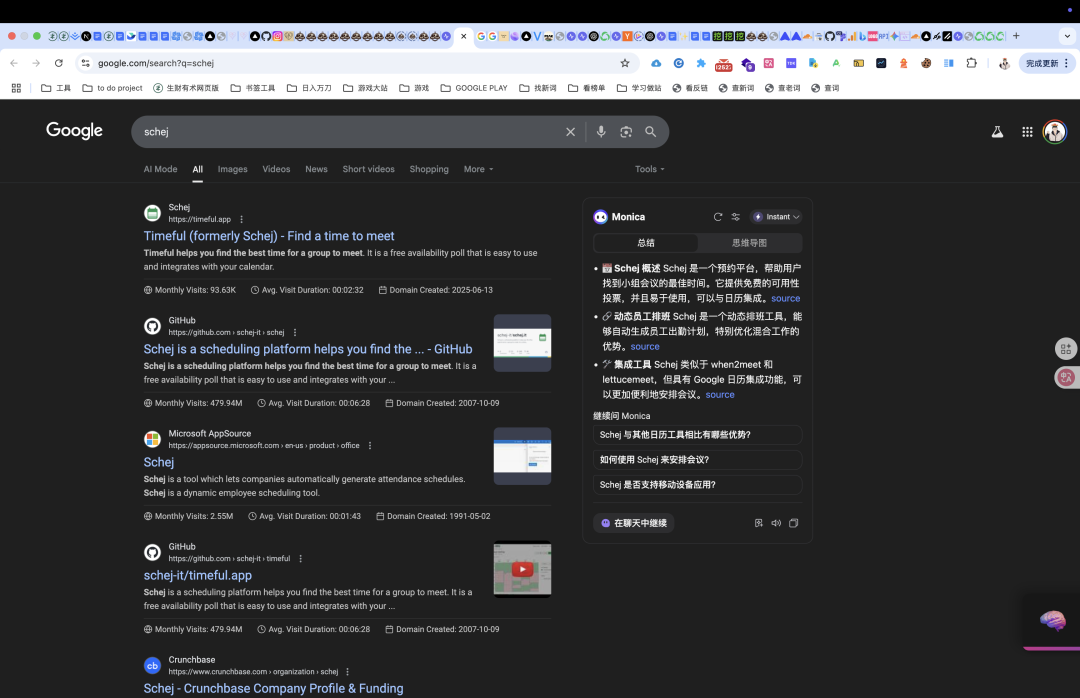Open the schej-it/timeful.app result link
This screenshot has height=698, width=1080.
pyautogui.click(x=198, y=575)
